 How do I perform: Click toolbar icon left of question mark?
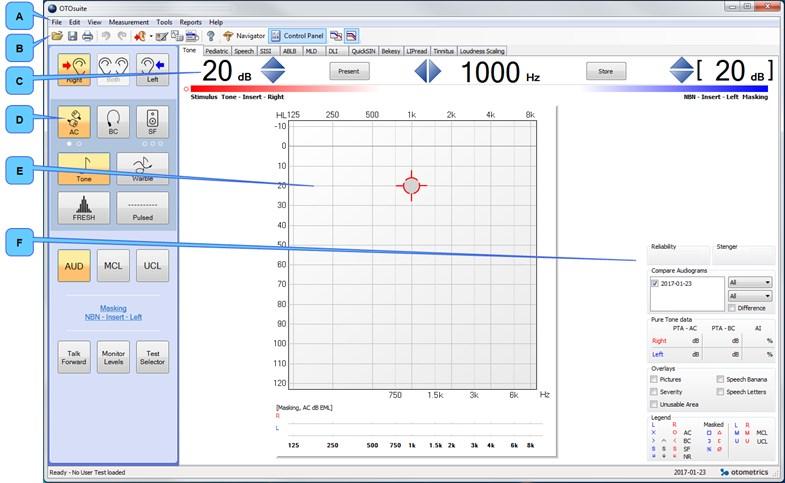192,36
